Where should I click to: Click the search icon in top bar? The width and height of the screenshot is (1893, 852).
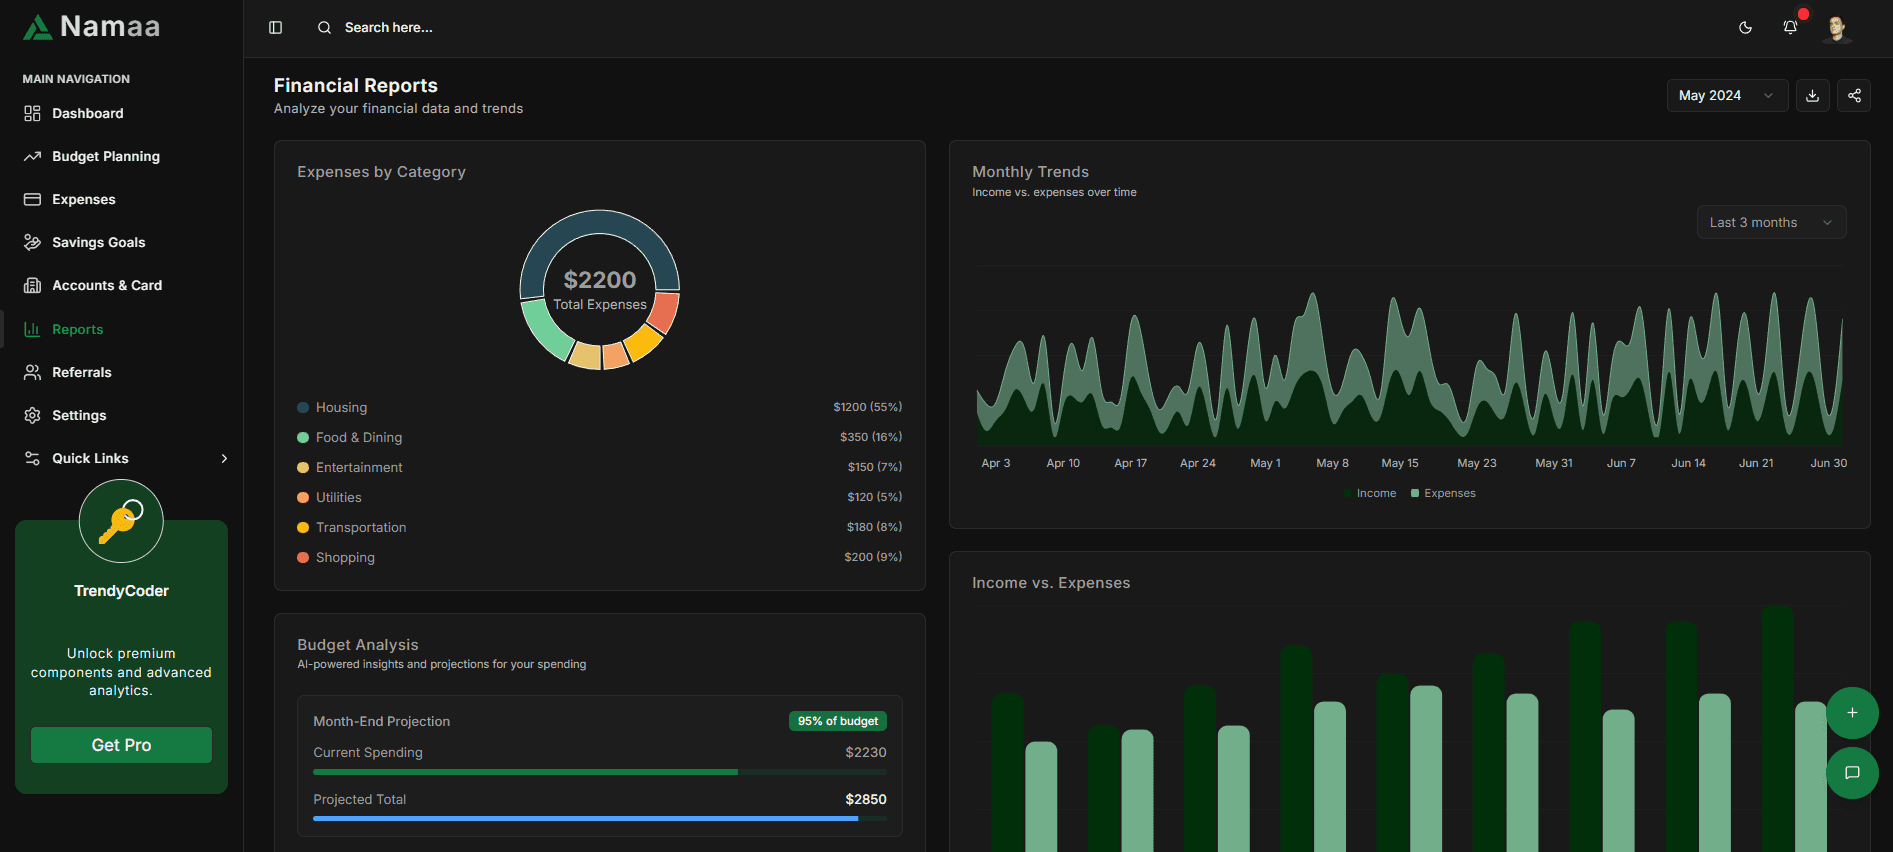coord(324,28)
